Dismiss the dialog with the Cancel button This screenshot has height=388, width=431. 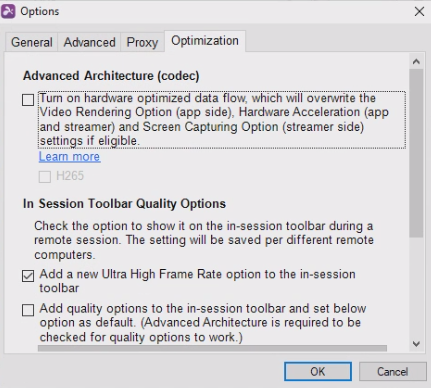click(392, 371)
